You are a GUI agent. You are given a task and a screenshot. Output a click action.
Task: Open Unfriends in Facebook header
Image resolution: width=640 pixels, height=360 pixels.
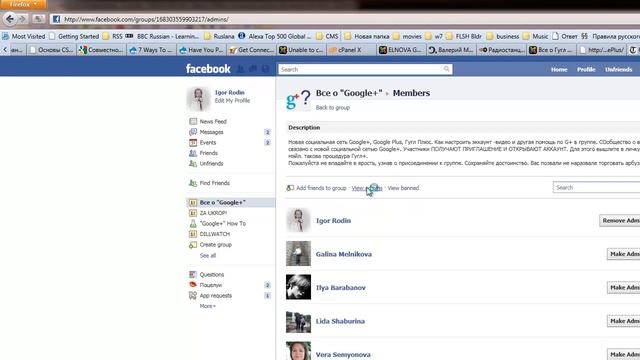coord(618,69)
